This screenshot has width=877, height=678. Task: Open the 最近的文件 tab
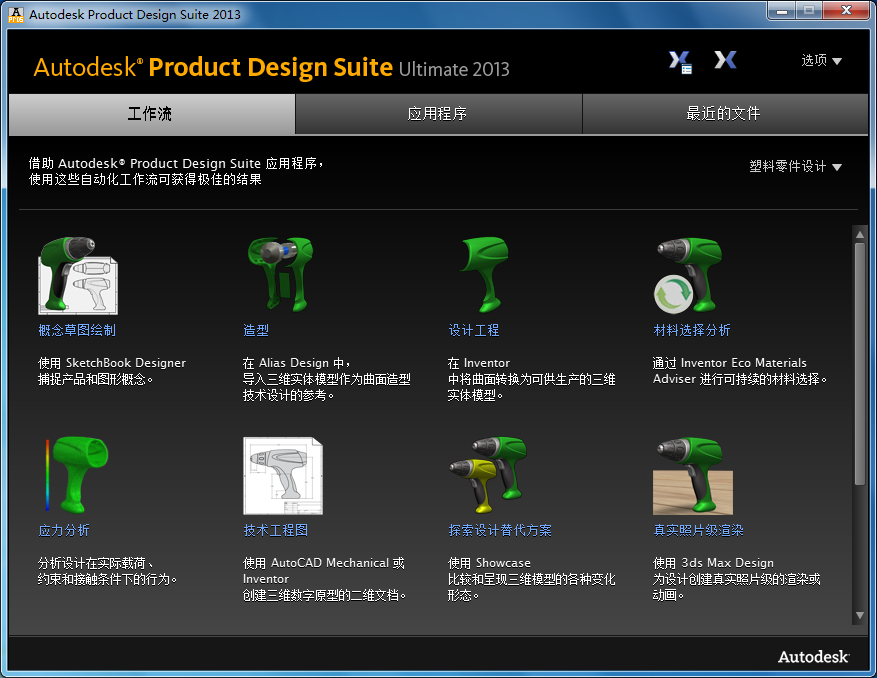725,114
